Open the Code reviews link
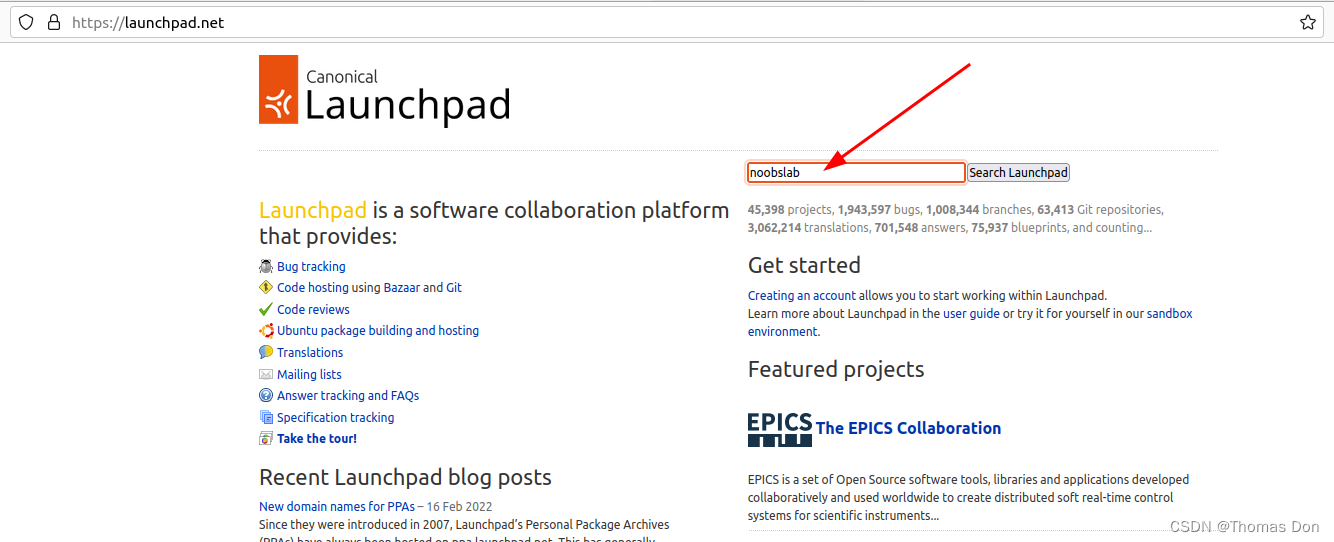 point(313,309)
